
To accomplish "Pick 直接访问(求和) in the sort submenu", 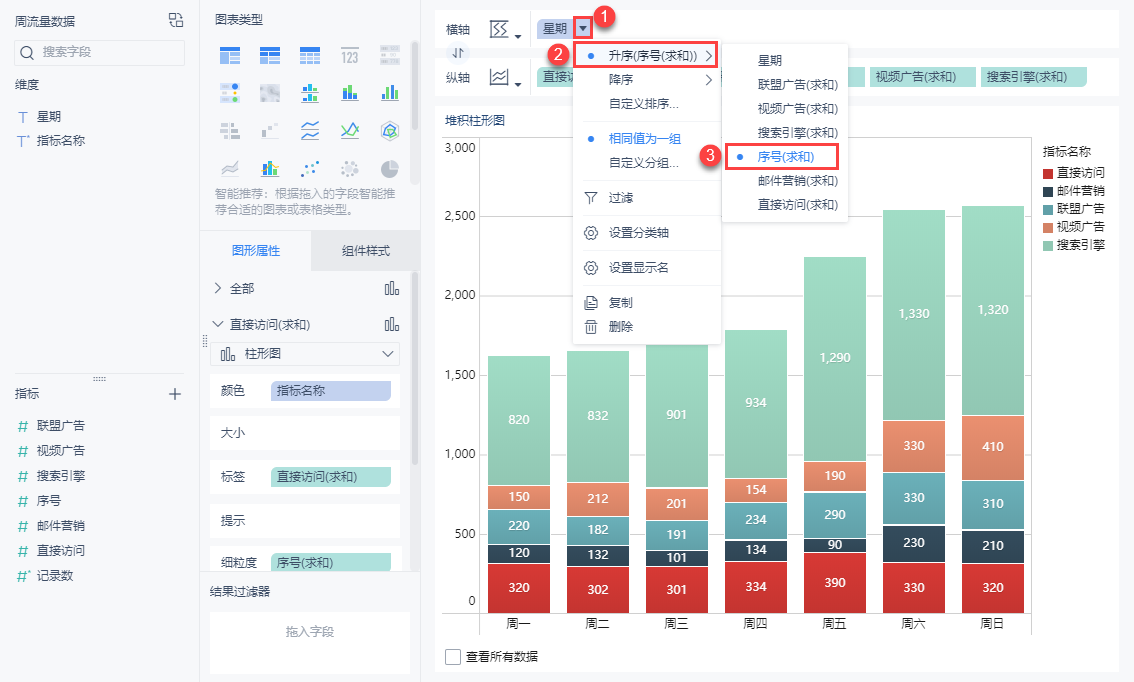I will click(798, 205).
